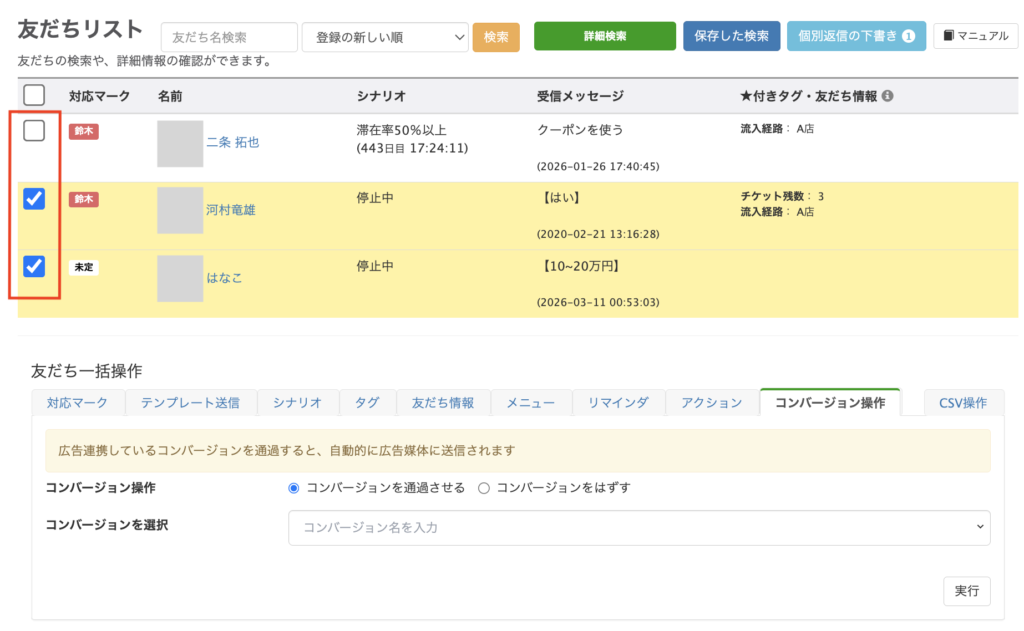Click the info icon beside ★付きタグ・友だち情報
Image resolution: width=1024 pixels, height=631 pixels.
[888, 97]
